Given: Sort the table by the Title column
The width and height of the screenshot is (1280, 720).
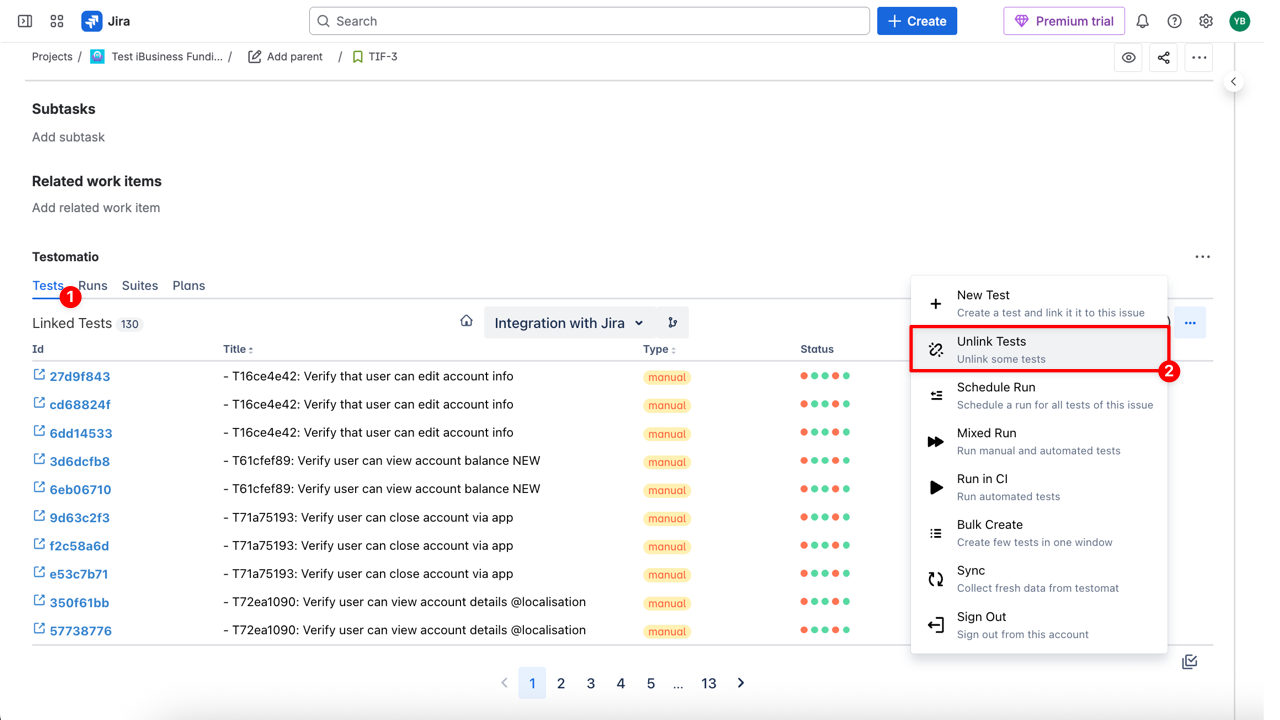Looking at the screenshot, I should (237, 349).
